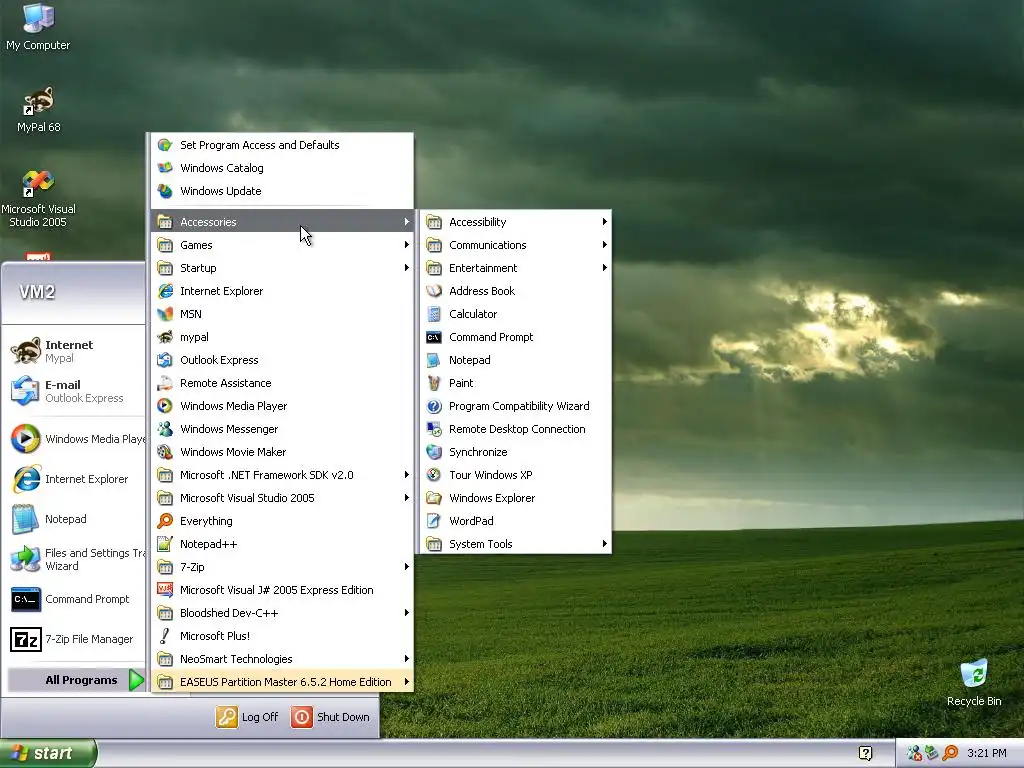Image resolution: width=1024 pixels, height=768 pixels.
Task: Open Command Prompt from recent programs
Action: 76,600
